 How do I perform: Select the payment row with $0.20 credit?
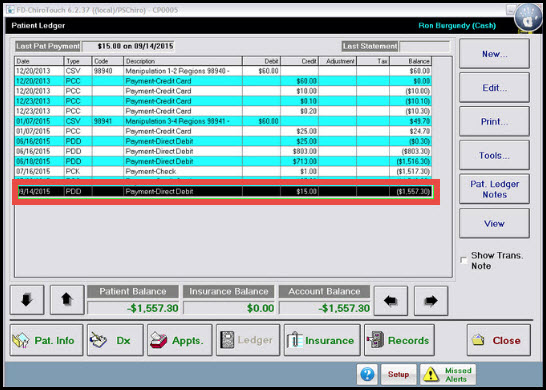223,111
